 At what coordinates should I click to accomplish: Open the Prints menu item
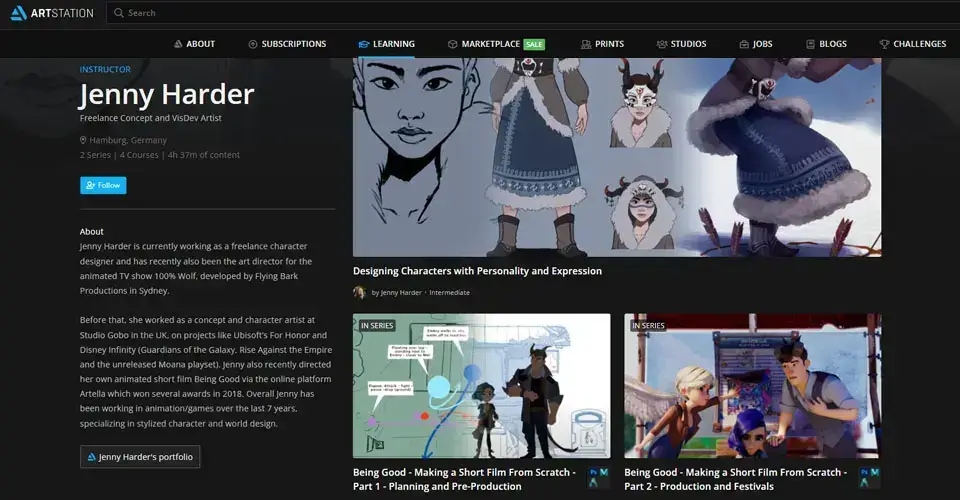(602, 44)
